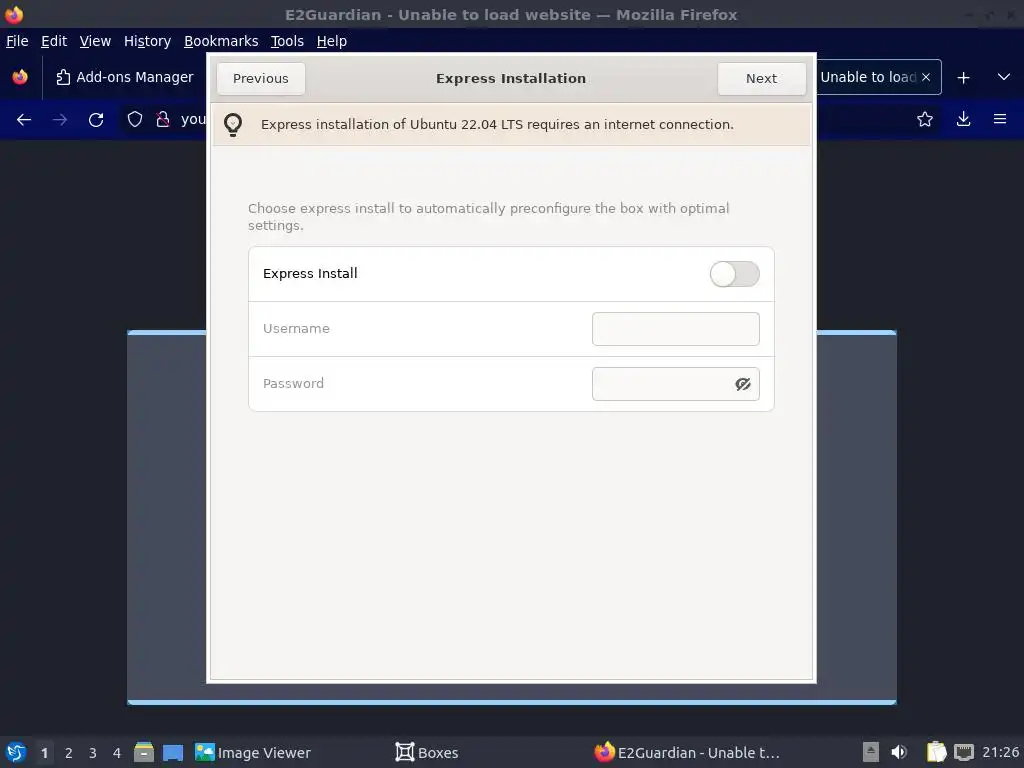Click the insecure connection lock icon

[x=163, y=120]
